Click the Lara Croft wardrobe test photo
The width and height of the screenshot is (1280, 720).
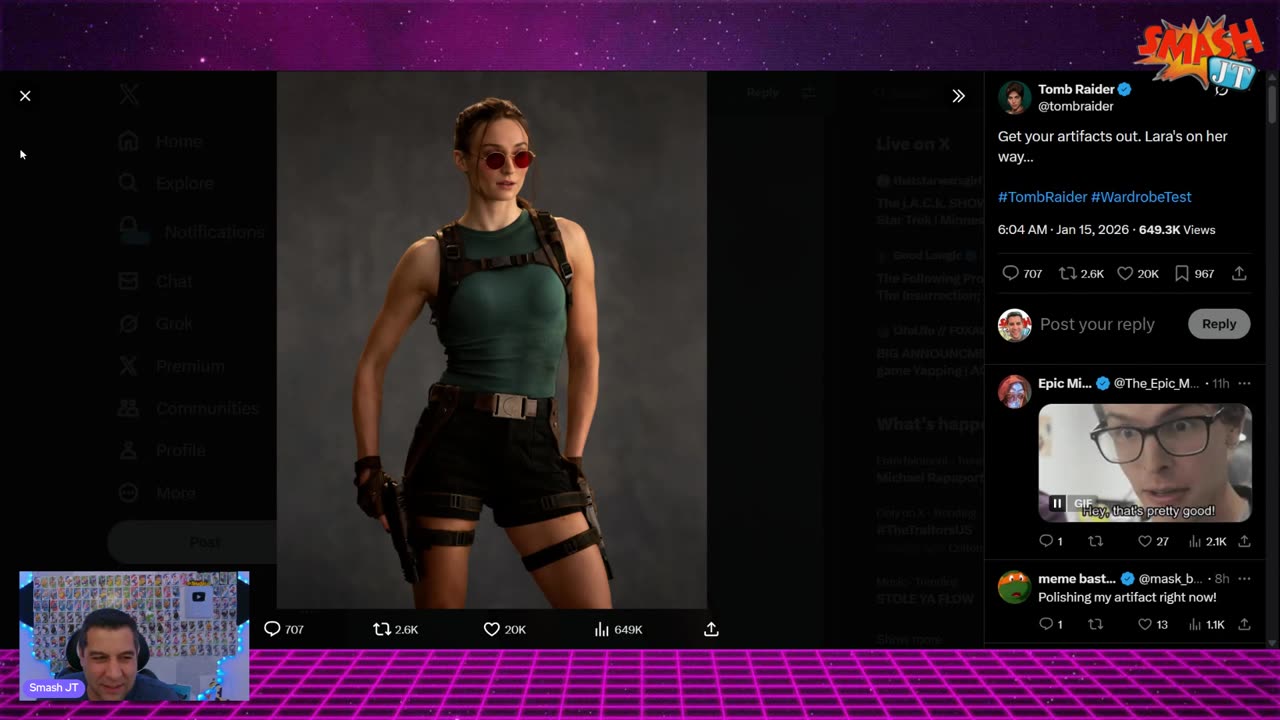tap(492, 340)
